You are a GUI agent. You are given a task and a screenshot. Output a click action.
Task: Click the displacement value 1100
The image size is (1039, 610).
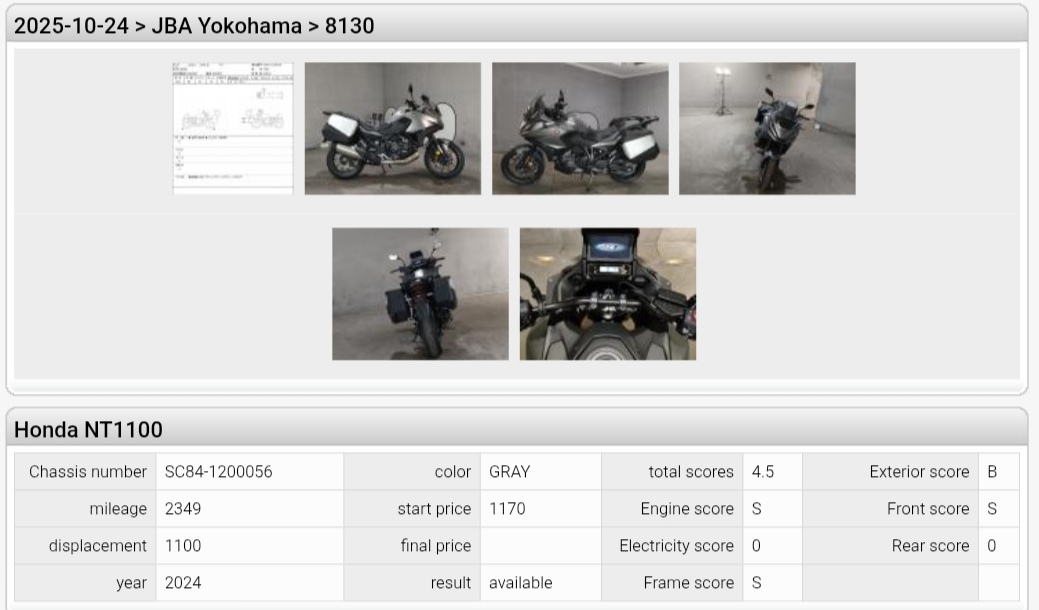pos(183,546)
